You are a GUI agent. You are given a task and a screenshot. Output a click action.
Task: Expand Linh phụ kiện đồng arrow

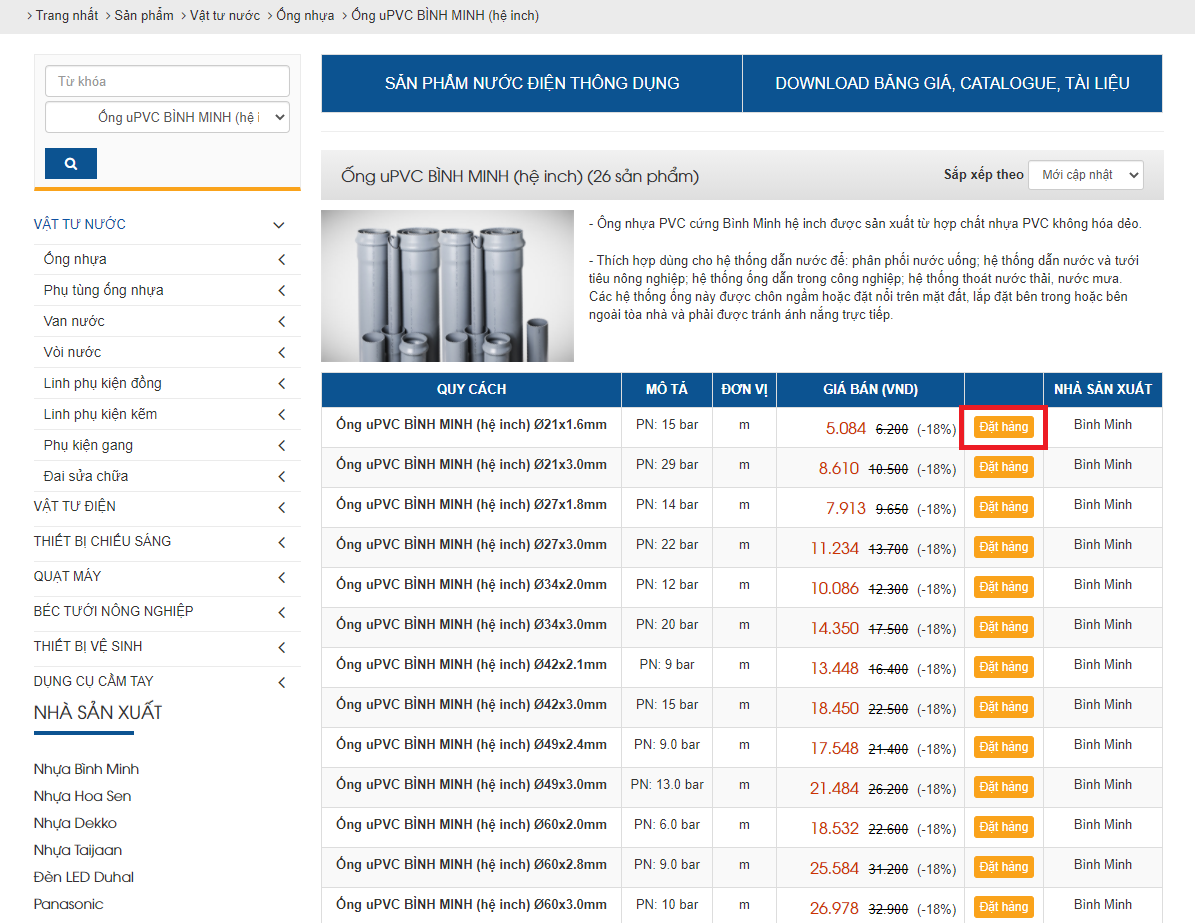tap(282, 383)
